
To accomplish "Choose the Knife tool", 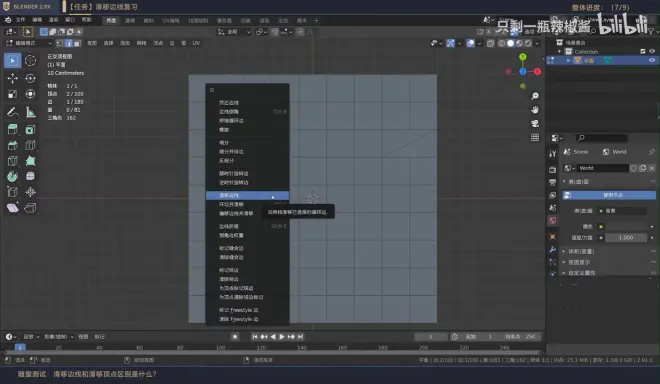I will 13,161.
